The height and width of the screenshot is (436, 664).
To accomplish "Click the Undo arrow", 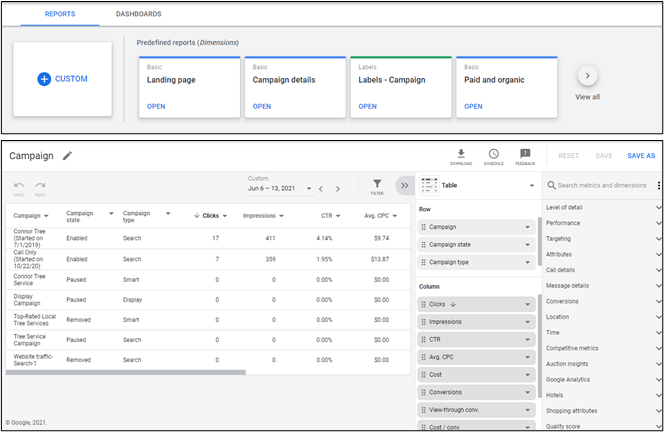I will [x=19, y=185].
